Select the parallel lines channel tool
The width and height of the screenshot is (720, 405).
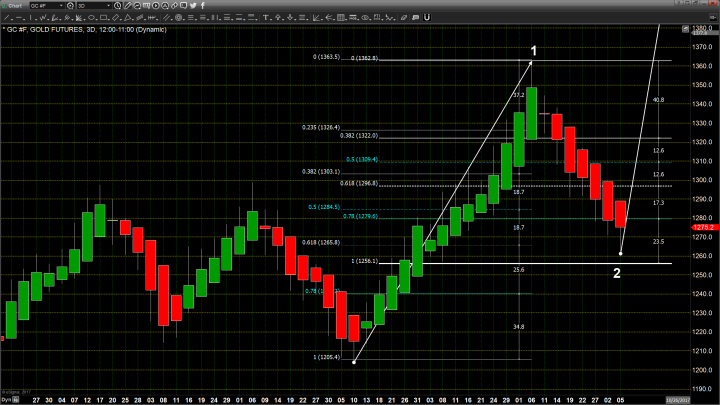pyautogui.click(x=167, y=17)
